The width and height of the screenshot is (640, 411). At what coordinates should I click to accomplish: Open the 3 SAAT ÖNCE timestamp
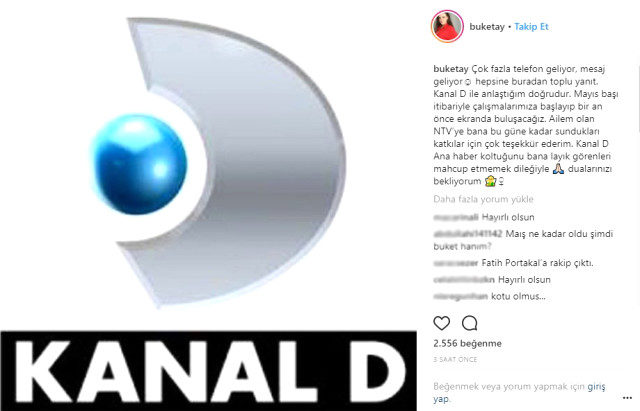click(x=455, y=360)
